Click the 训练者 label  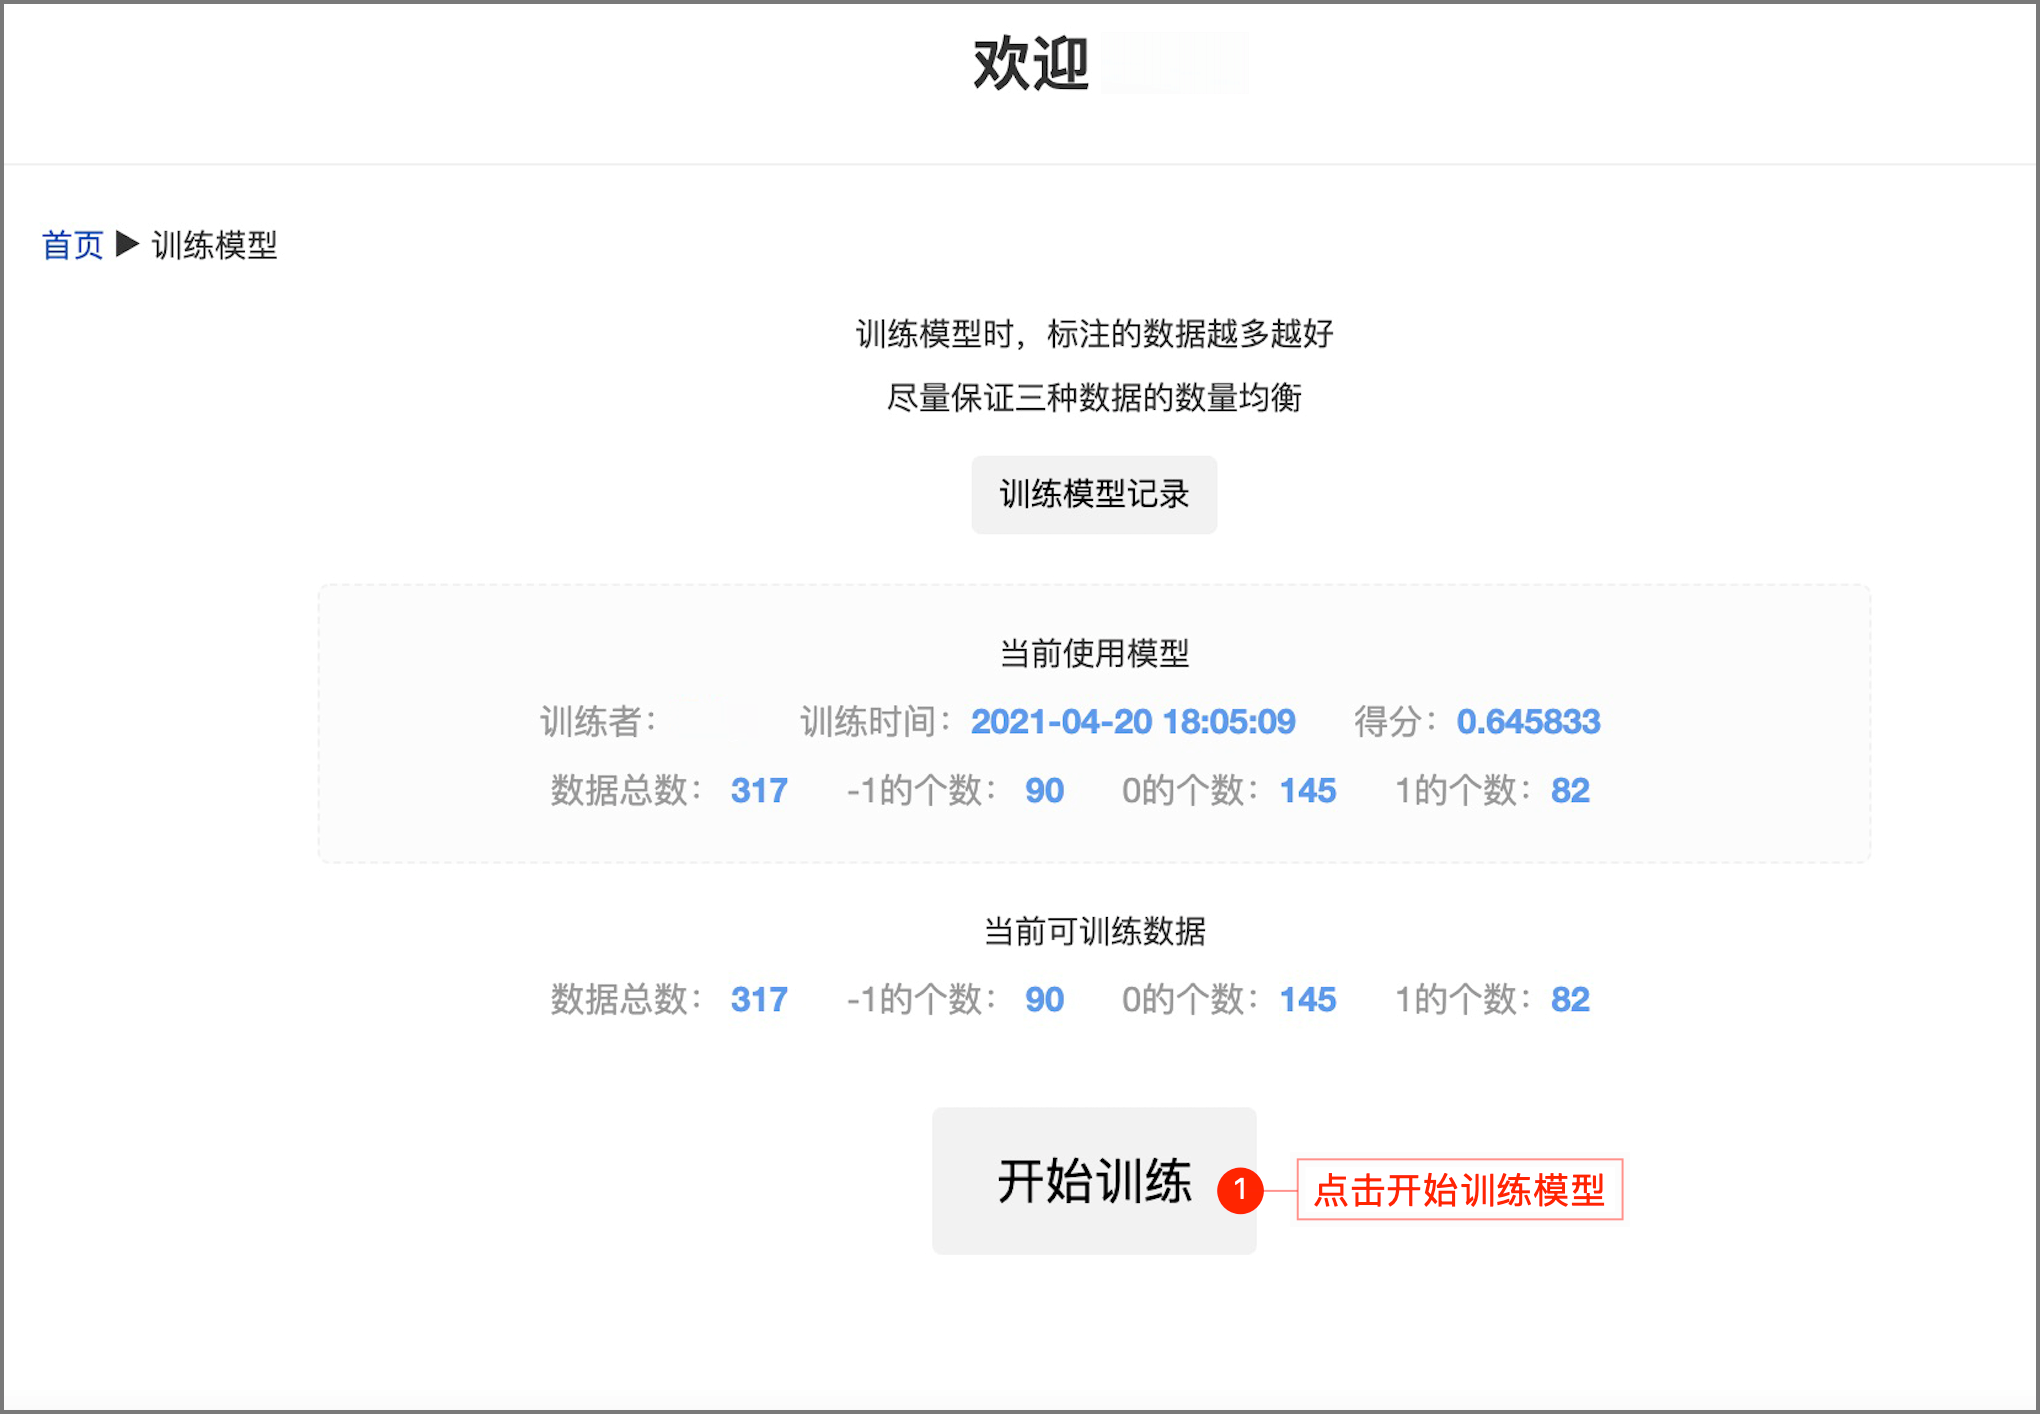tap(598, 721)
